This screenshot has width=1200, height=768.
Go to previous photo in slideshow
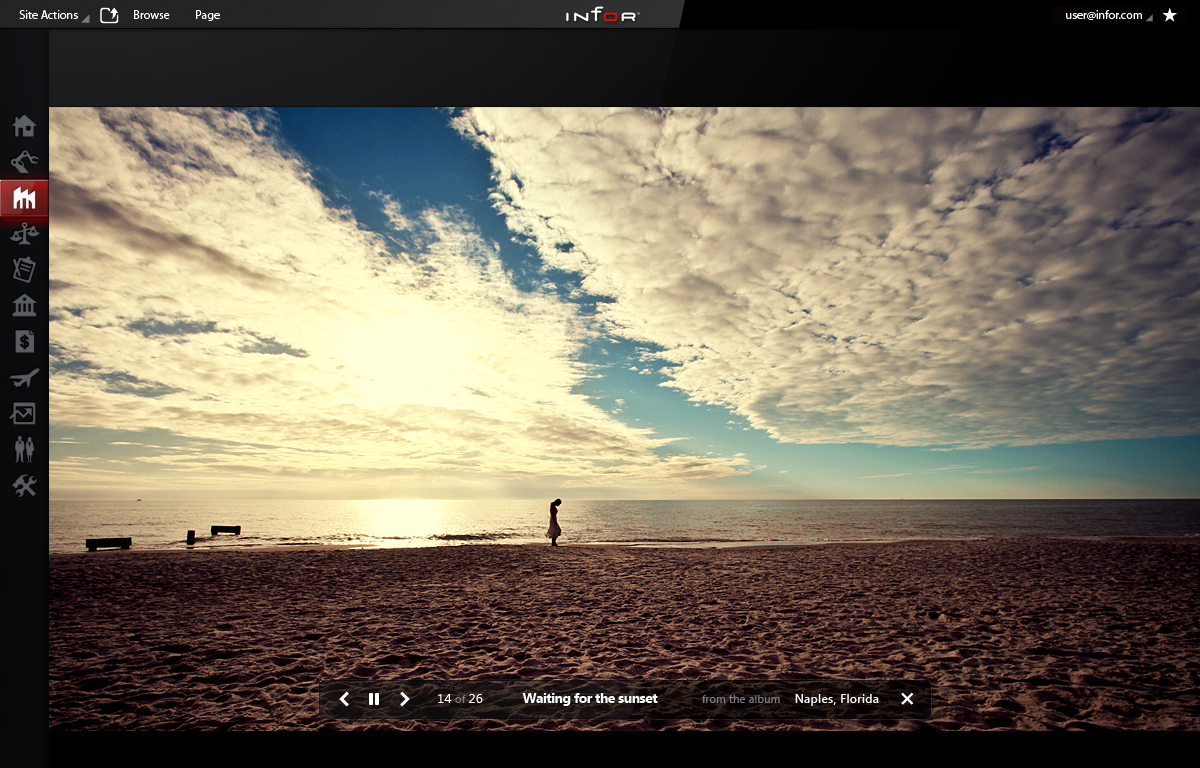(x=344, y=699)
